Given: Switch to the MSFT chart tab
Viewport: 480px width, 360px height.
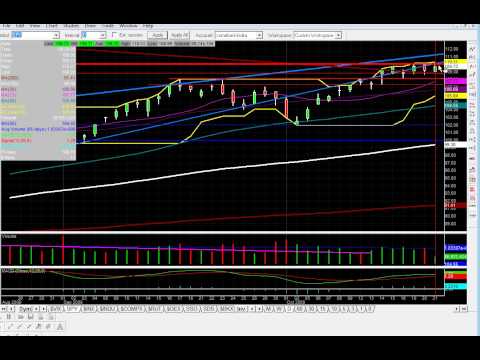Looking at the screenshot, I should pyautogui.click(x=154, y=309).
